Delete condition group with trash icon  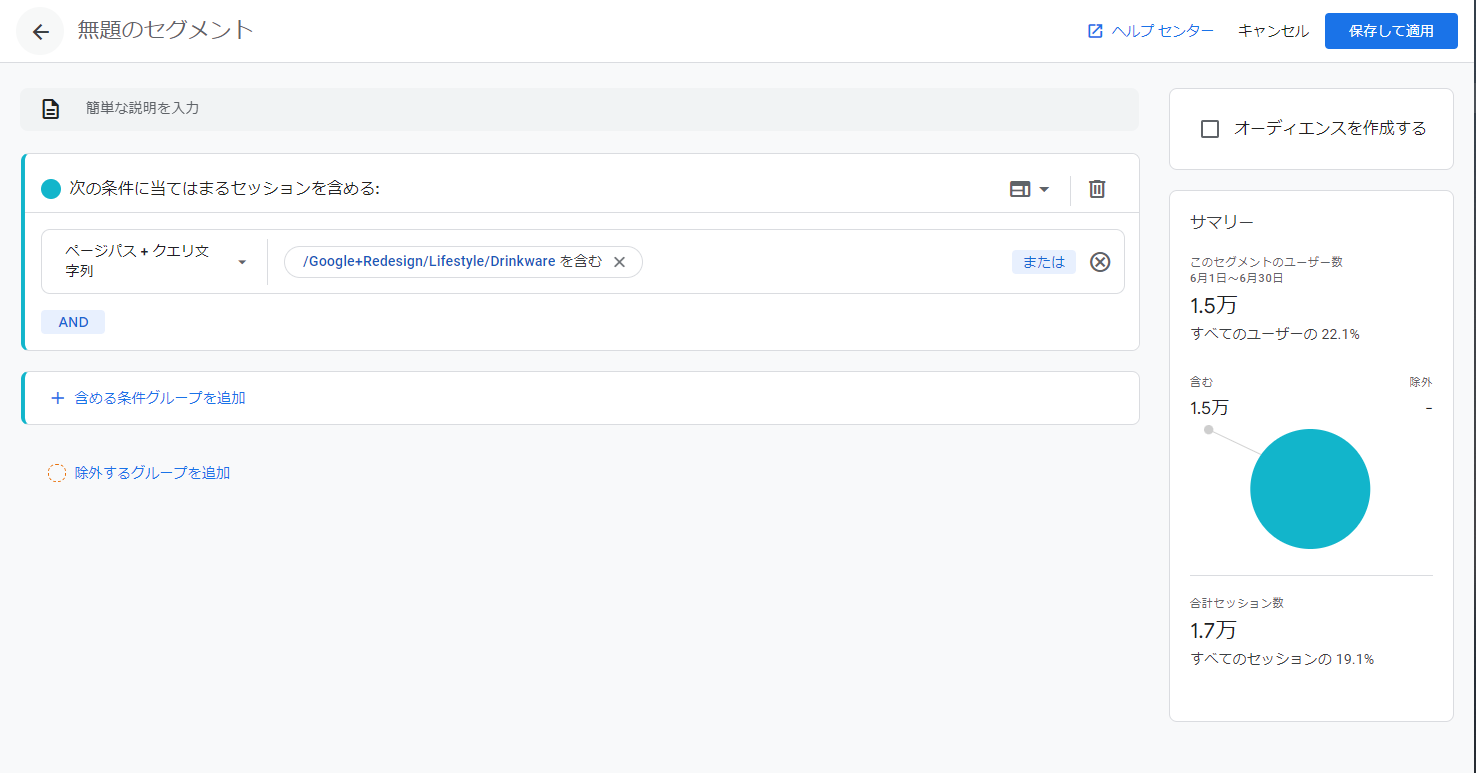(x=1097, y=189)
